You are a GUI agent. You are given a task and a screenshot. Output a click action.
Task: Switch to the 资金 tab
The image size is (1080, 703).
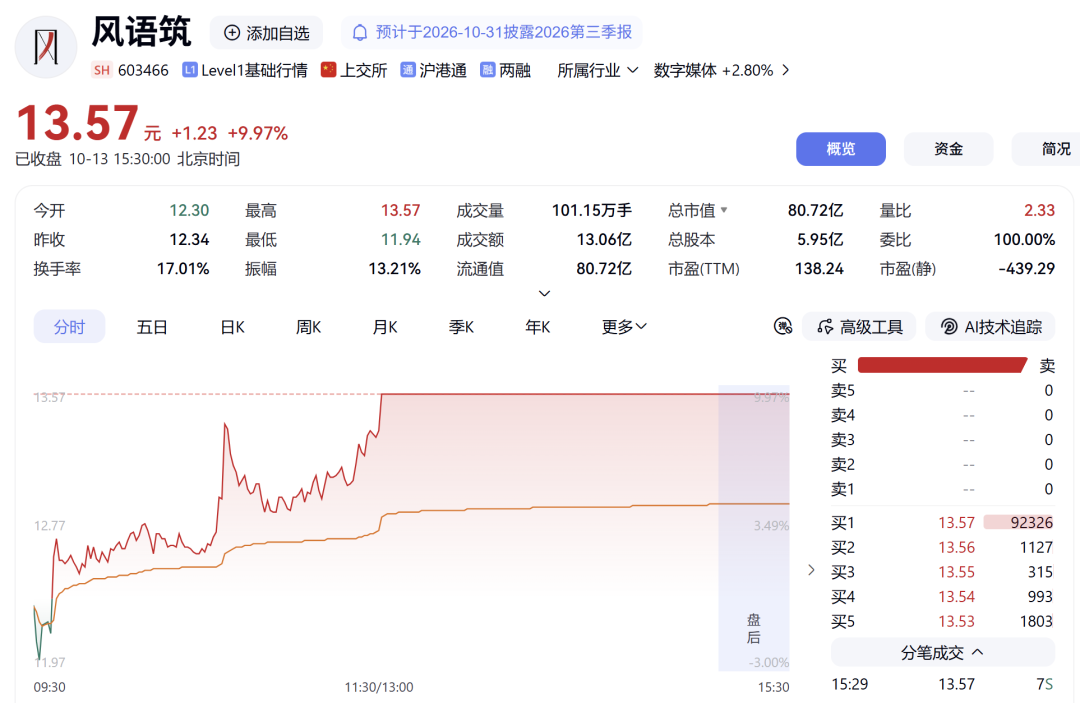(x=948, y=149)
